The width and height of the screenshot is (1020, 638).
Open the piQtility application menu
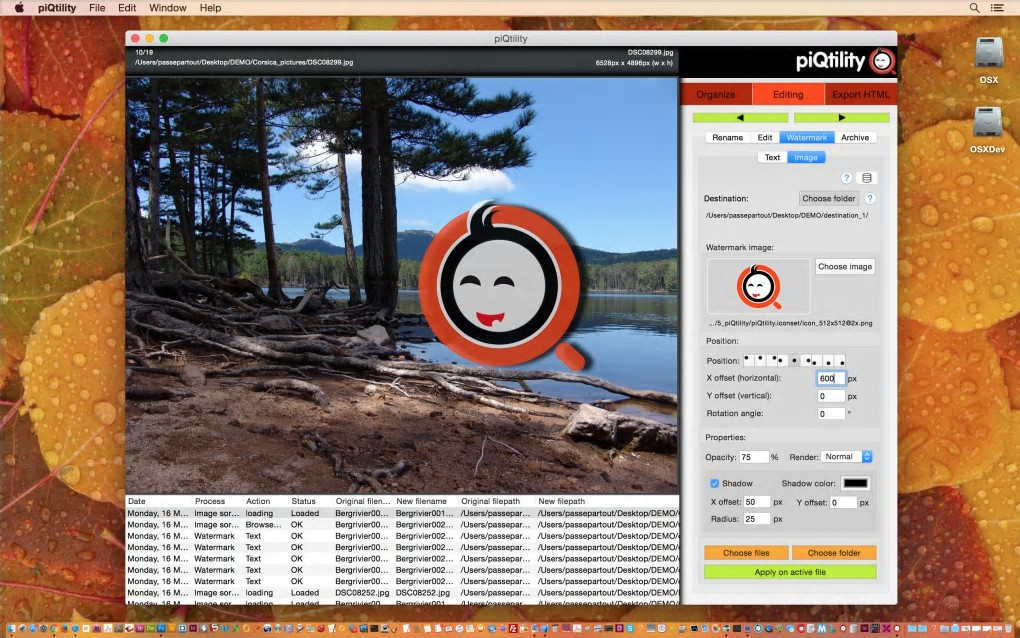click(57, 8)
